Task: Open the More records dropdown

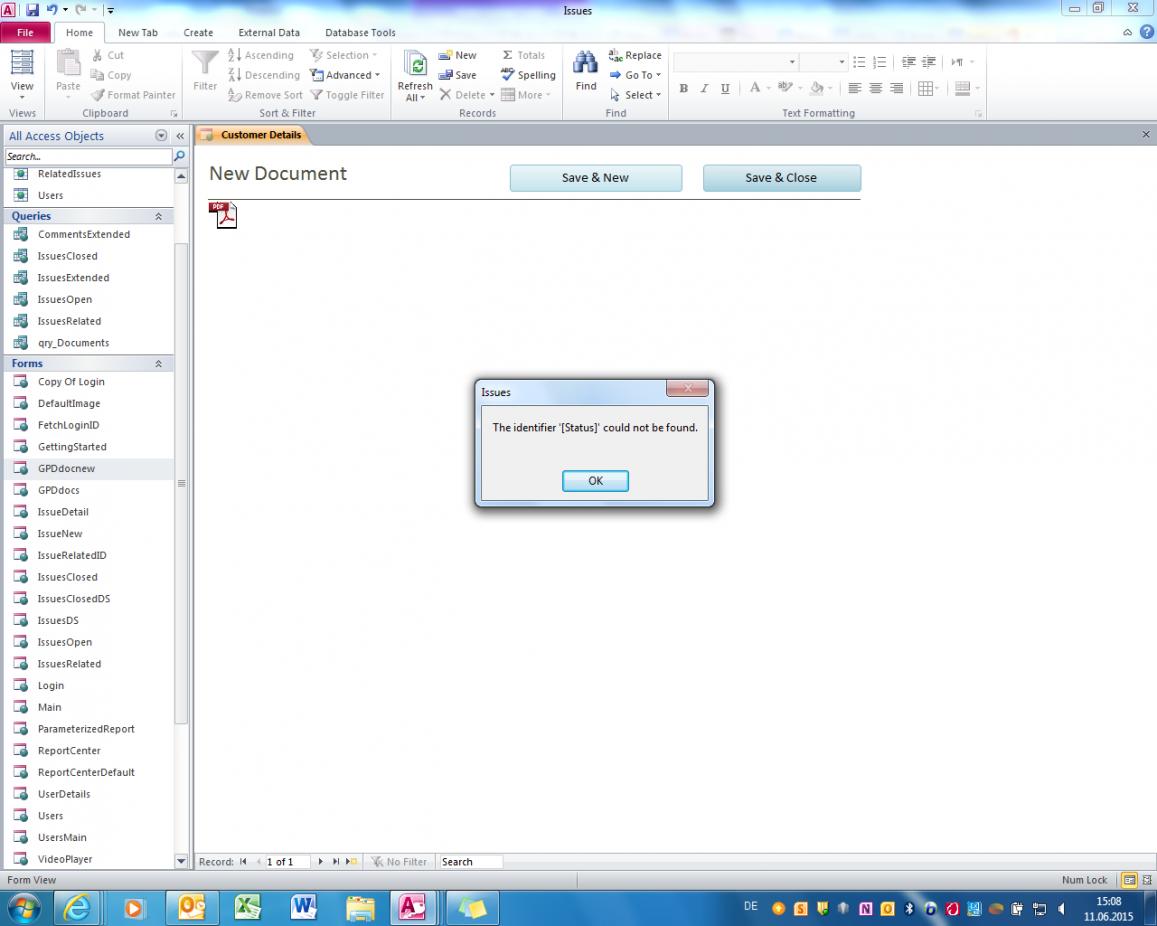Action: click(x=525, y=95)
